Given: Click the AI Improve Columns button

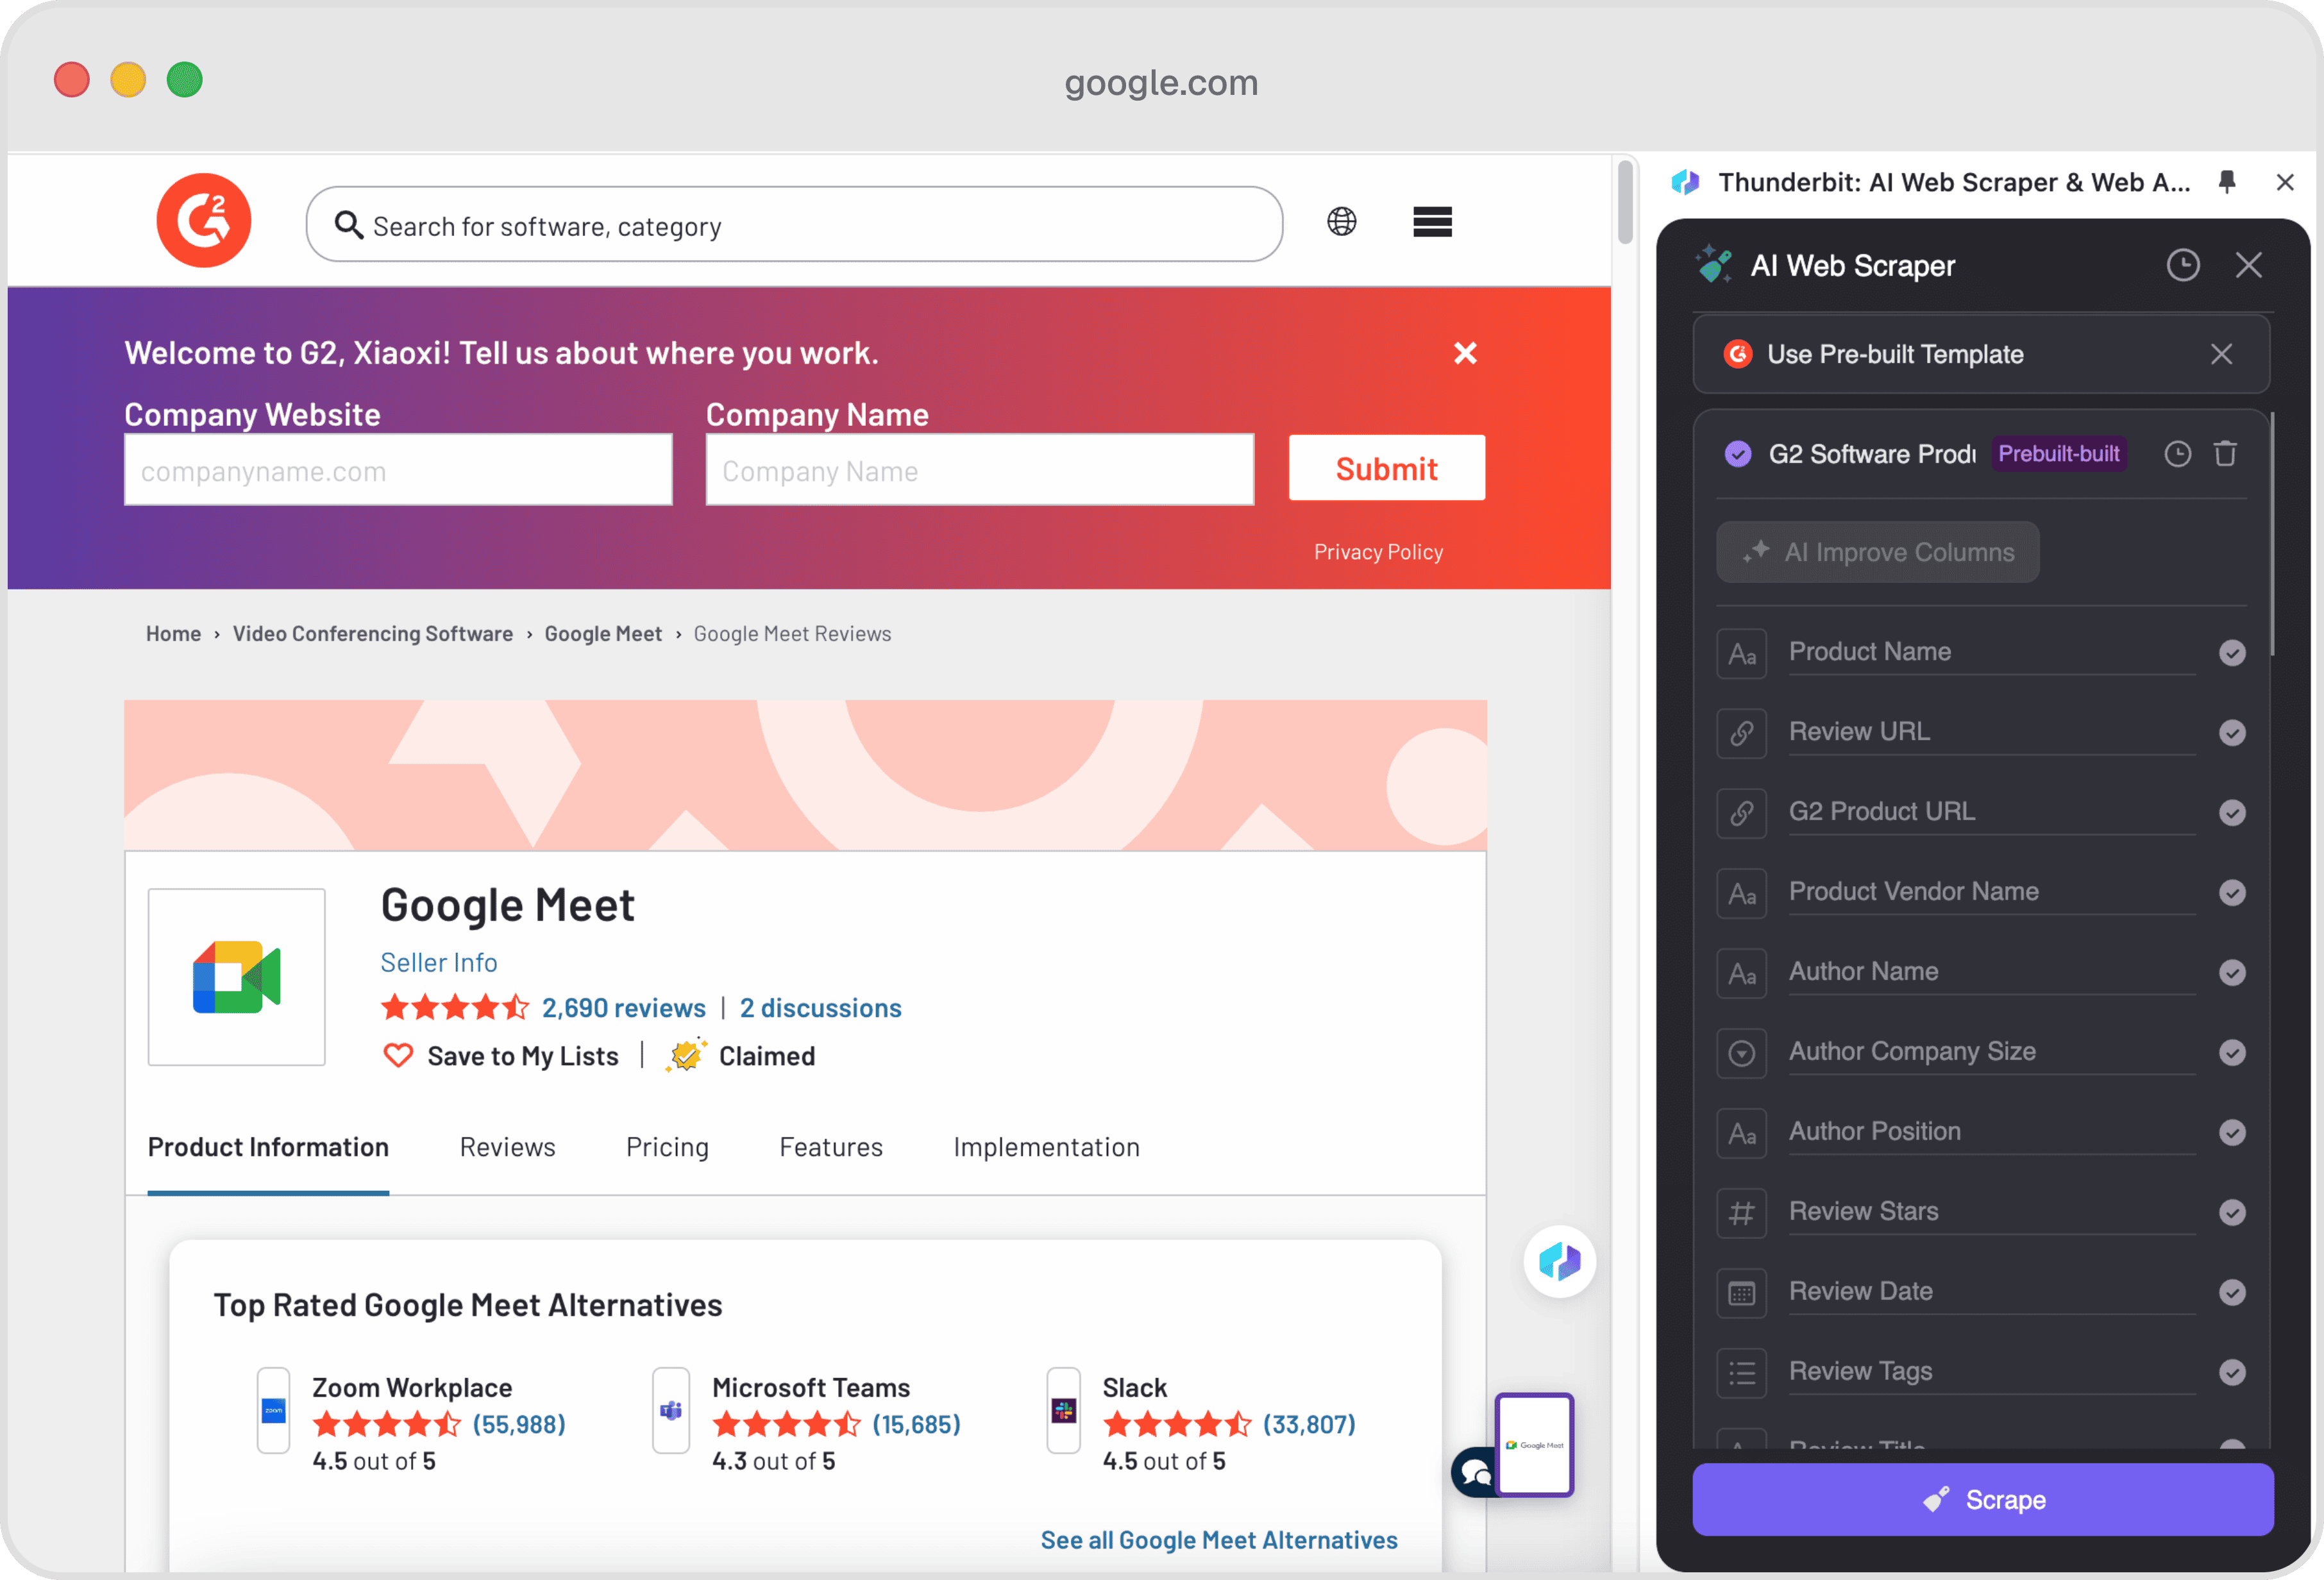Looking at the screenshot, I should 1877,552.
